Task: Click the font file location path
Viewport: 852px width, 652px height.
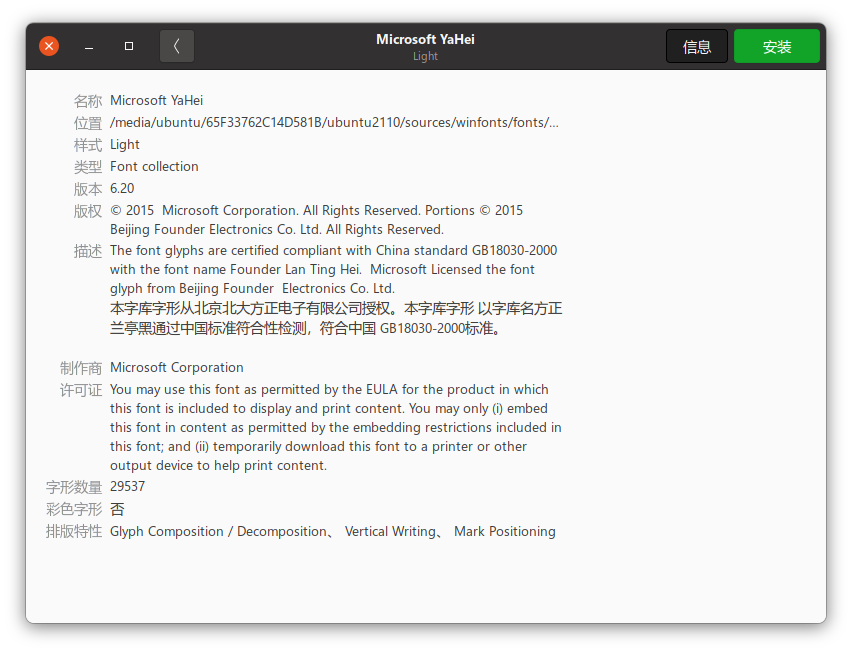Action: coord(334,123)
